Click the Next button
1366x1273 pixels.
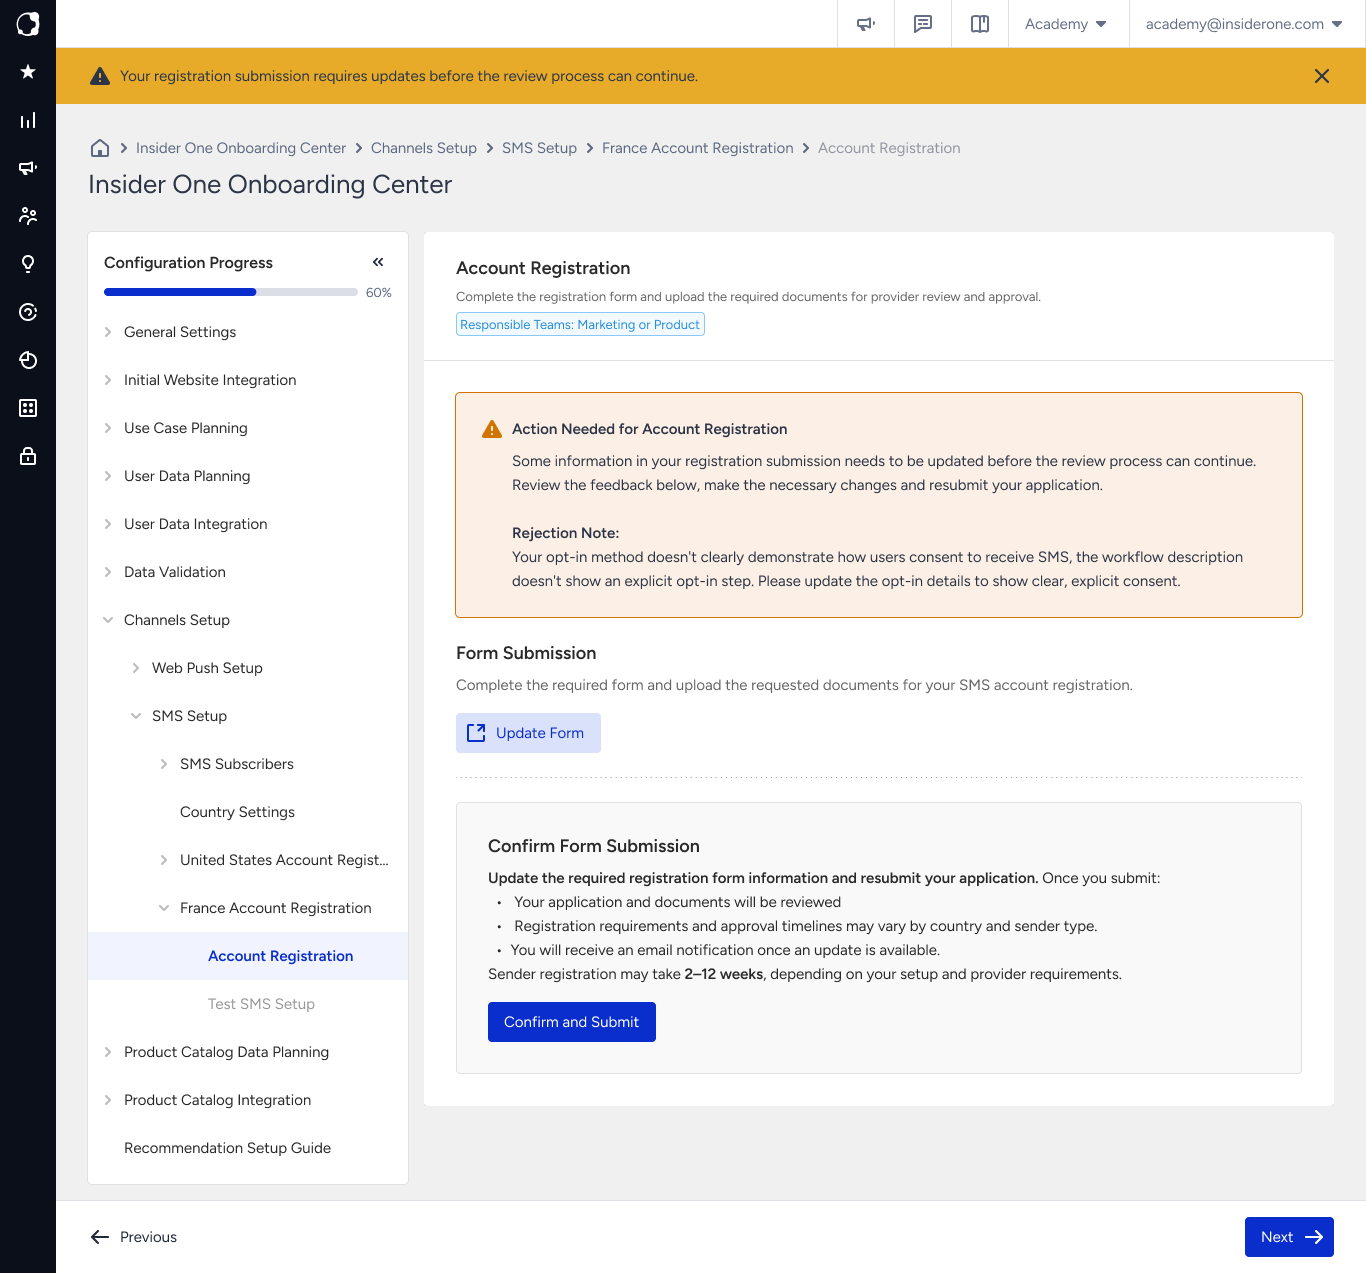coord(1289,1237)
